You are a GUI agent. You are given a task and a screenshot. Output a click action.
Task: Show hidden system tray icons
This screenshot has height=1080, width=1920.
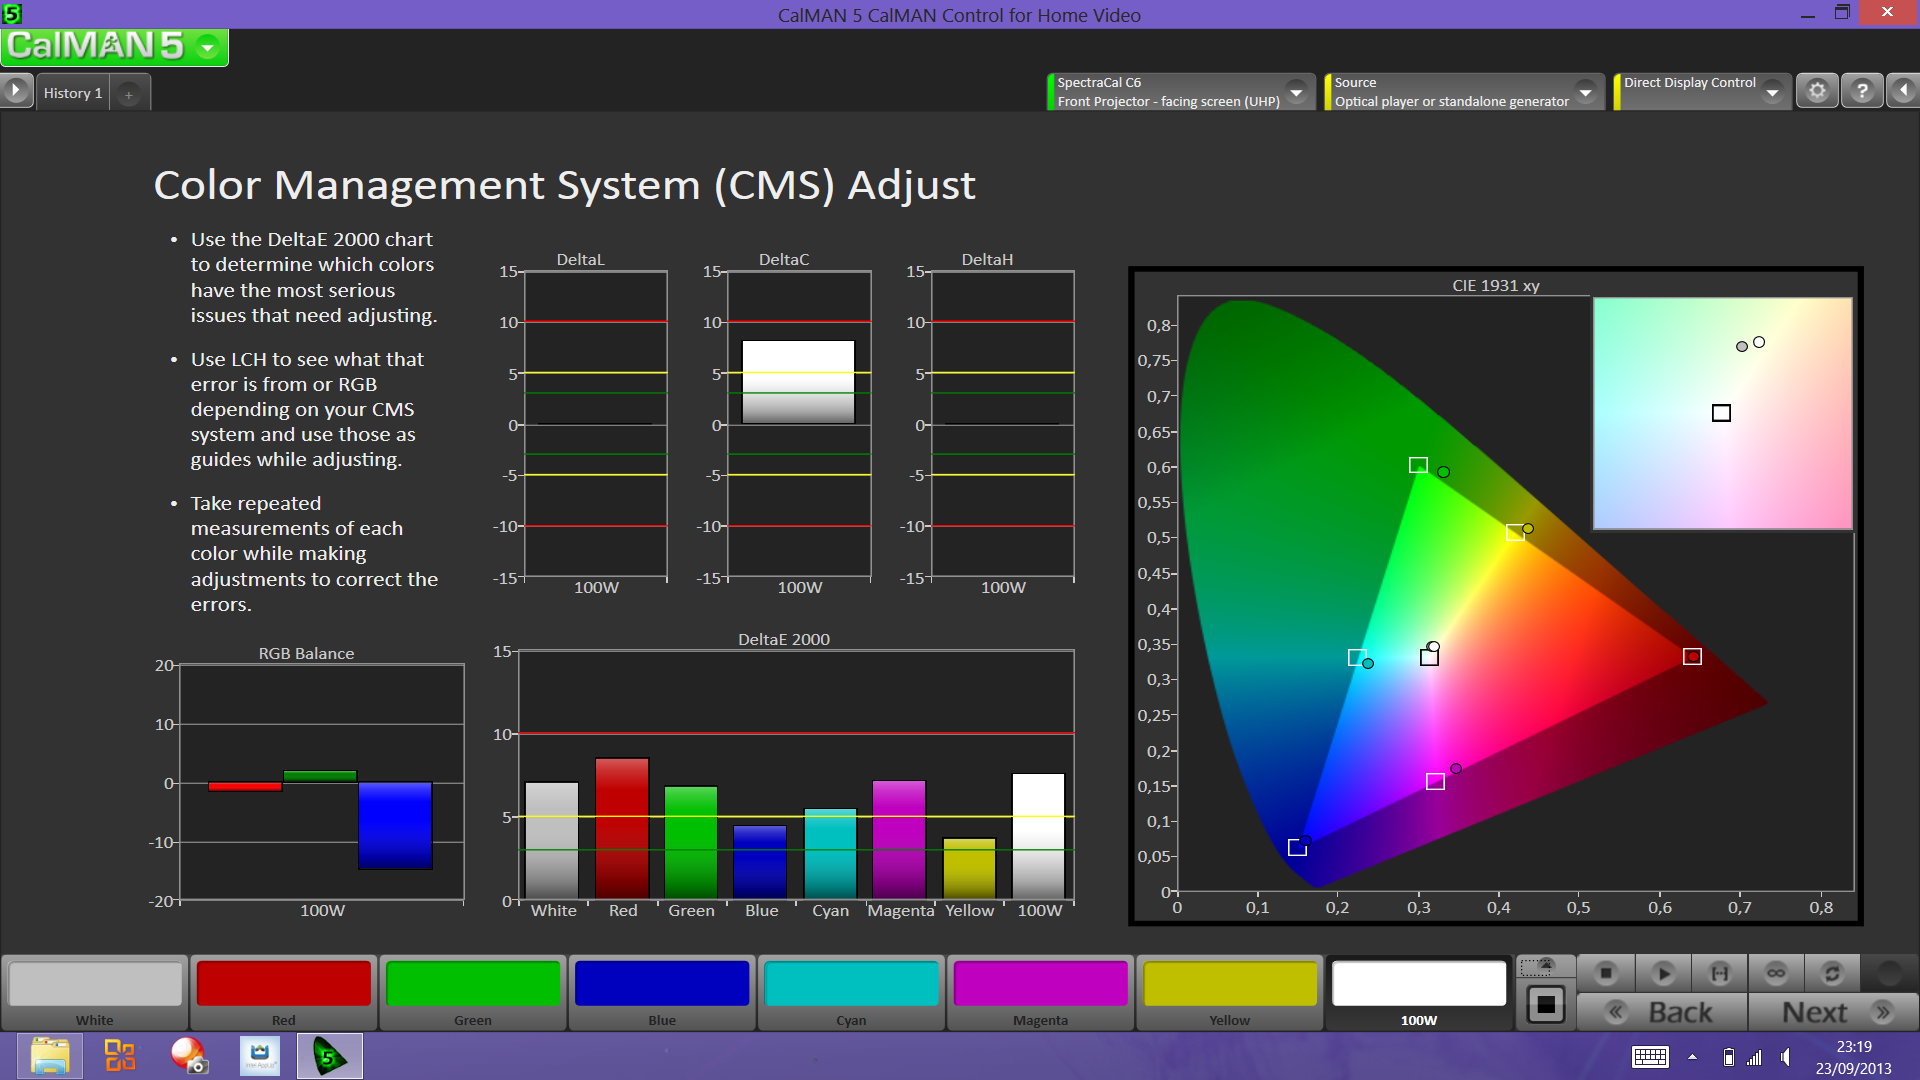coord(1692,1057)
